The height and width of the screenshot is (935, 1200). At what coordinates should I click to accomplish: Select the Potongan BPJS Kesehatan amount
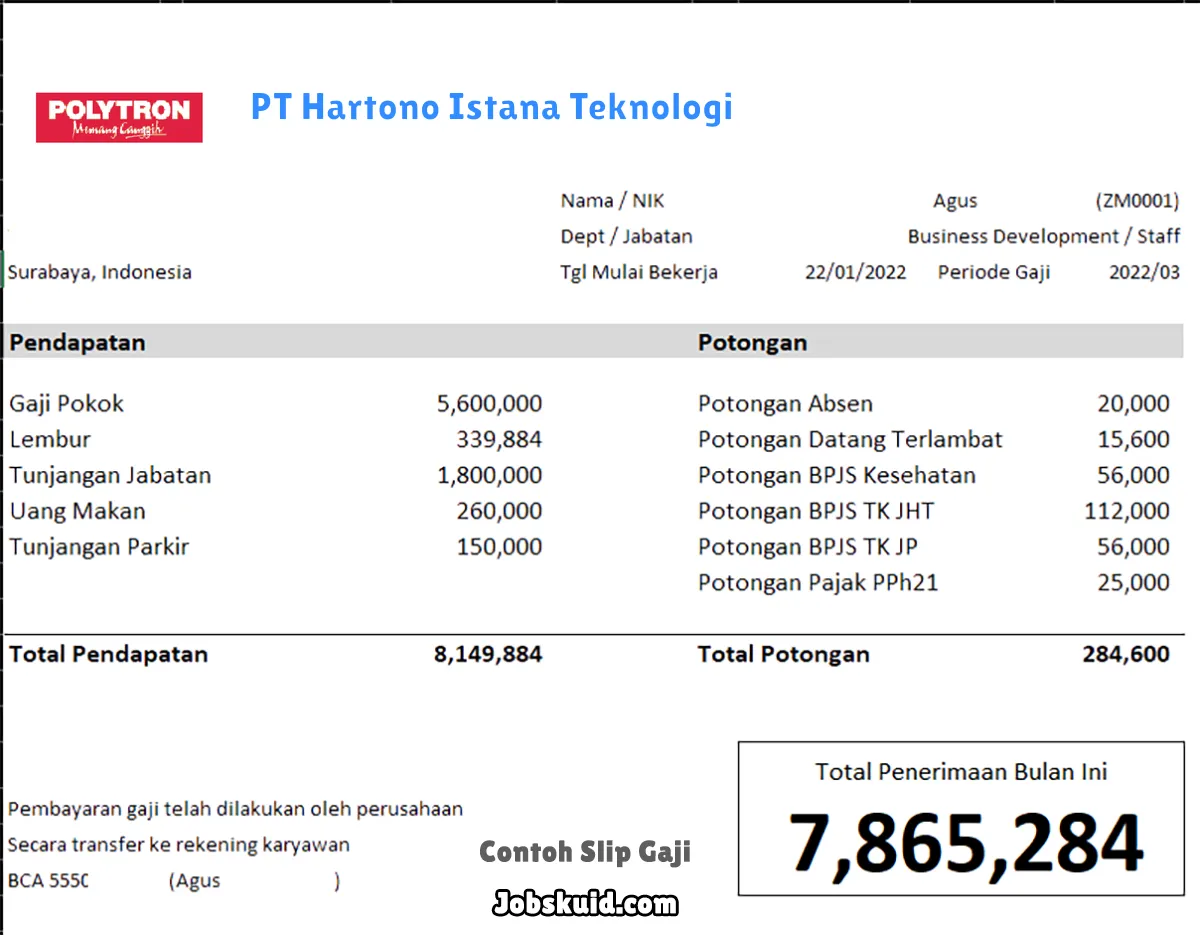pos(1132,476)
